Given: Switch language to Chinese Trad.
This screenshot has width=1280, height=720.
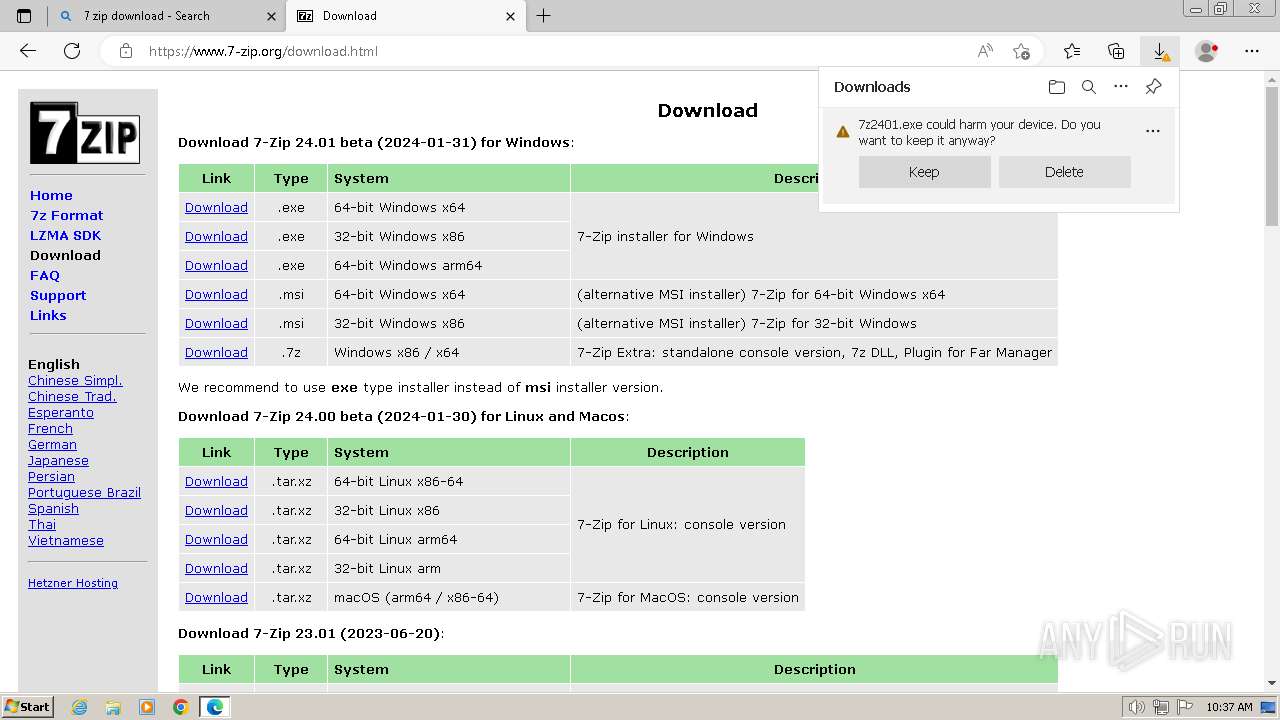Looking at the screenshot, I should 72,396.
